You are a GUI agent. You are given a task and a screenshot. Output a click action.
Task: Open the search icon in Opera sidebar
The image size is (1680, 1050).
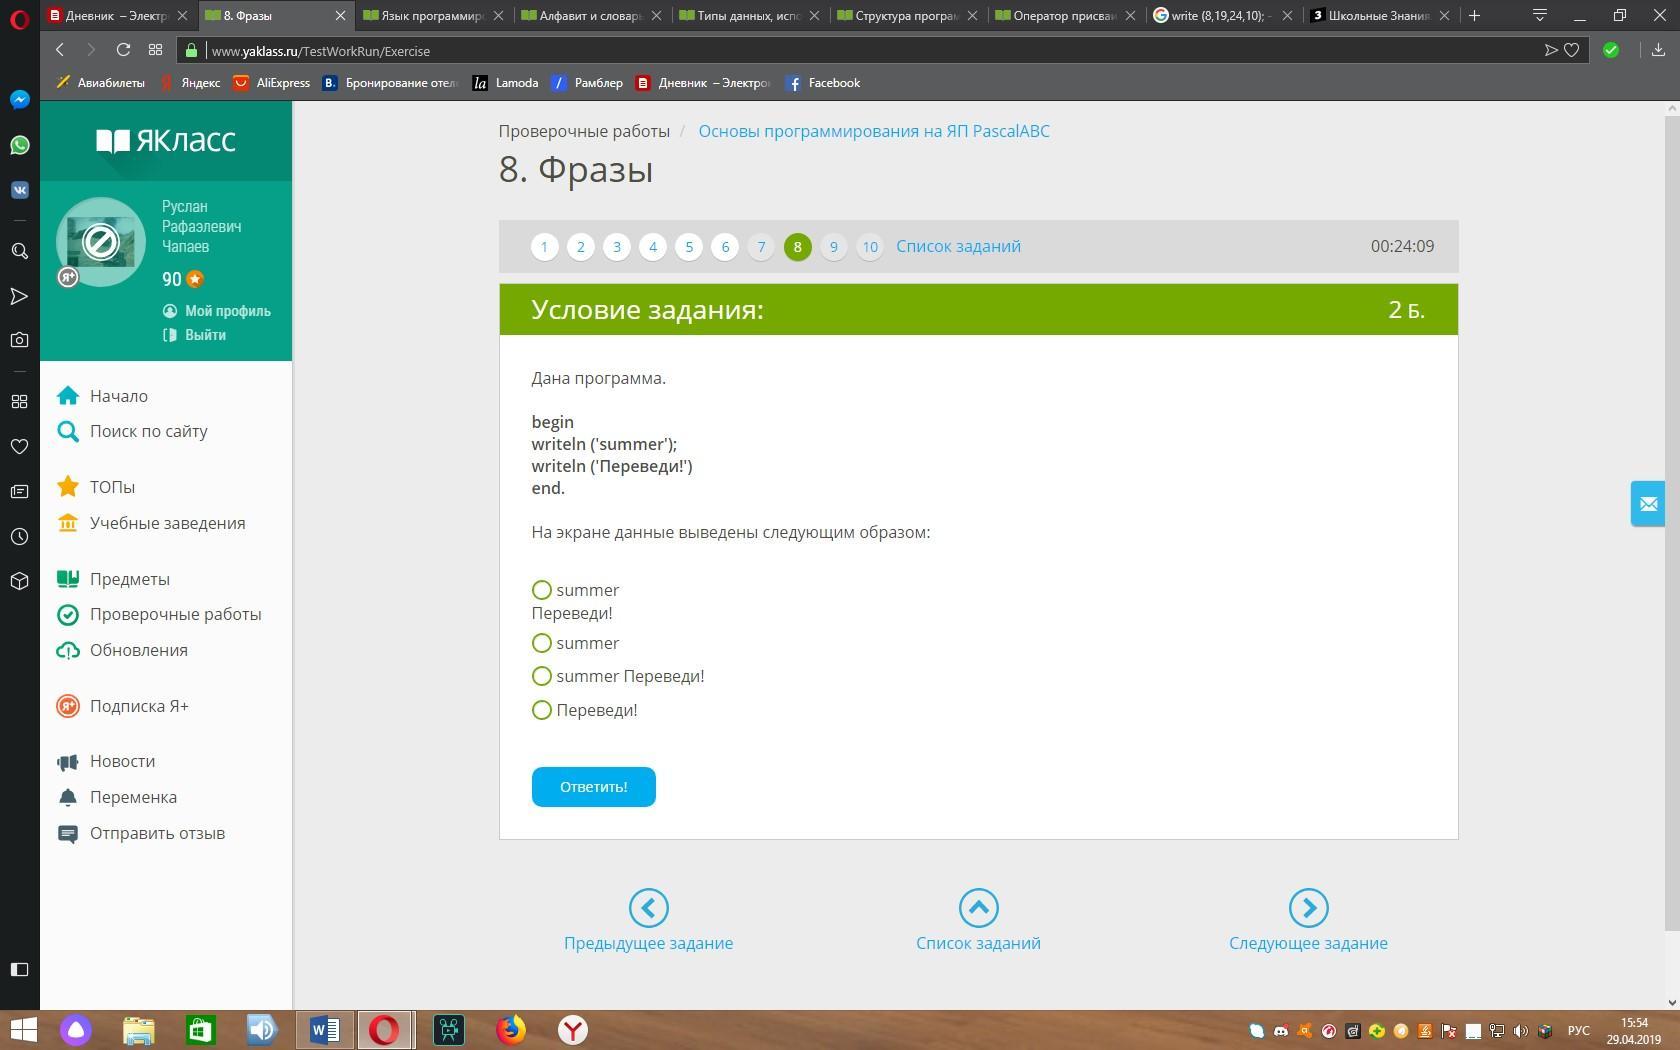point(19,251)
